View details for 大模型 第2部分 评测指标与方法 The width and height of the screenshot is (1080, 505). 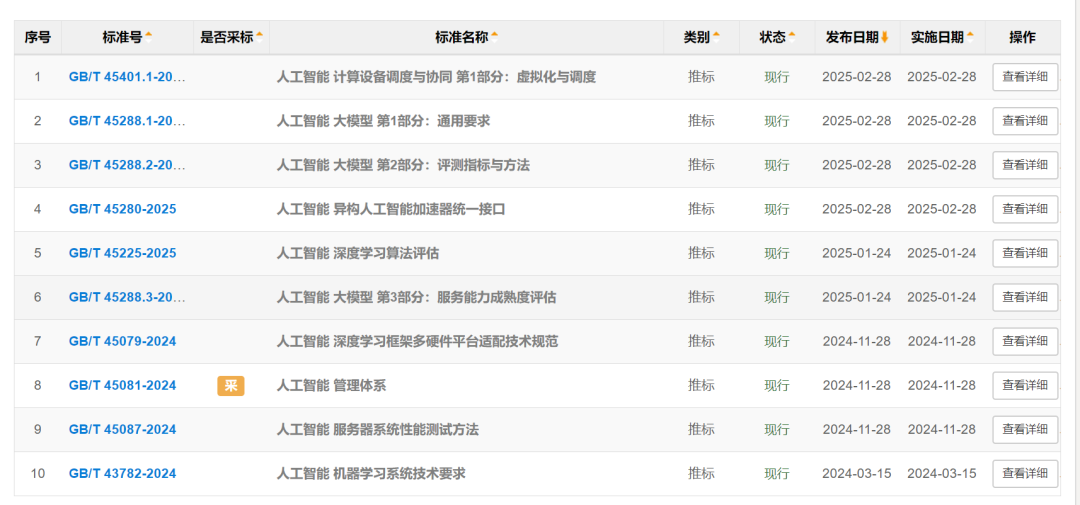(1025, 165)
